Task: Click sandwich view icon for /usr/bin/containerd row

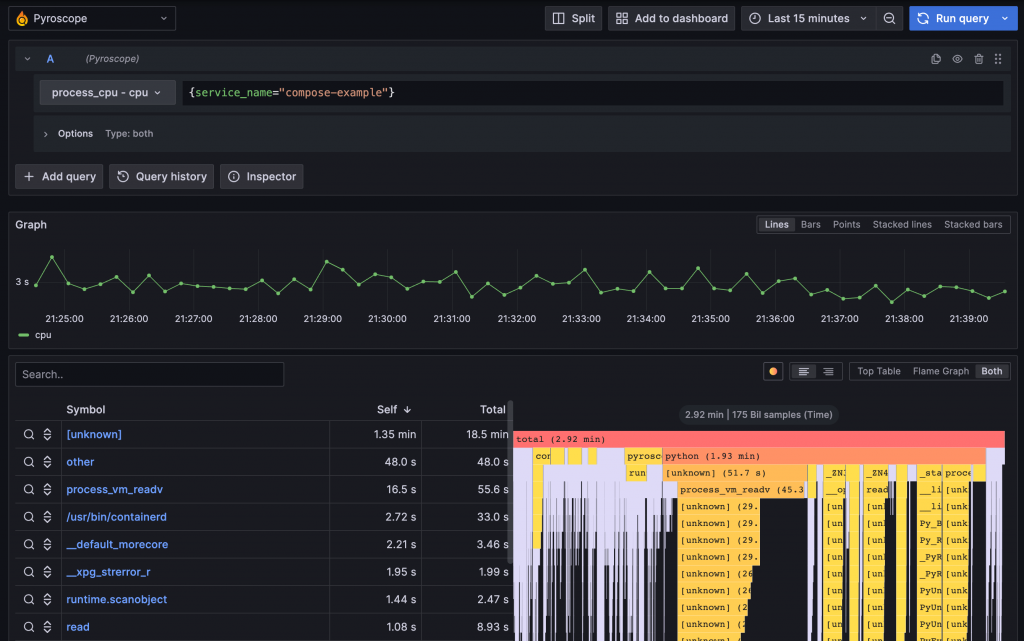Action: 47,517
